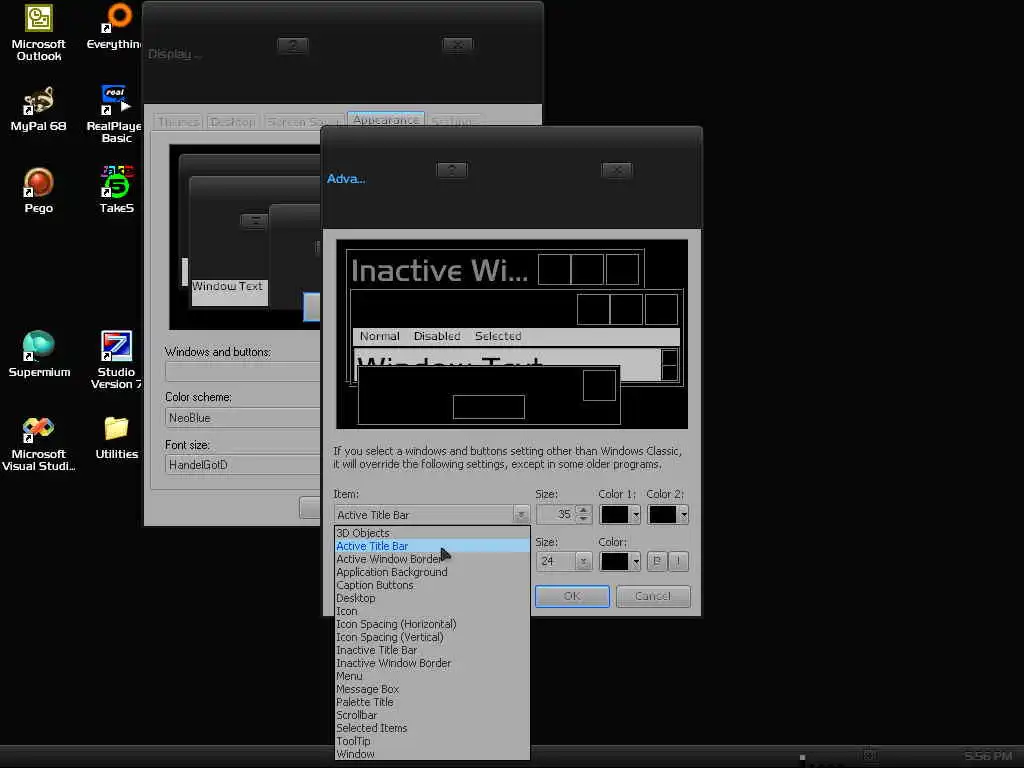Click Selected menu item in preview
The image size is (1024, 768).
point(498,336)
